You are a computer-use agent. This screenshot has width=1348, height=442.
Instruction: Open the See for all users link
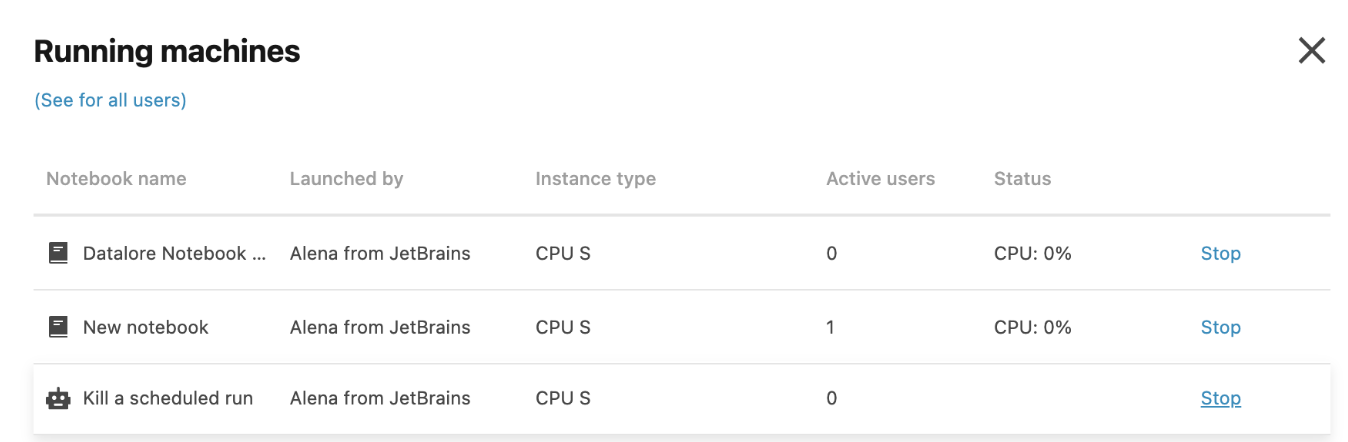tap(110, 100)
